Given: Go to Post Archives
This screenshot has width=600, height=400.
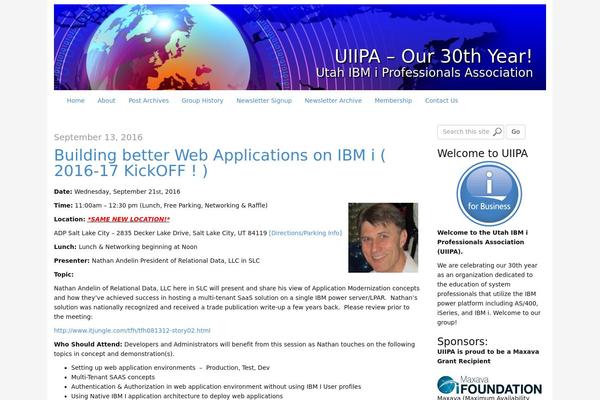Looking at the screenshot, I should pyautogui.click(x=148, y=100).
